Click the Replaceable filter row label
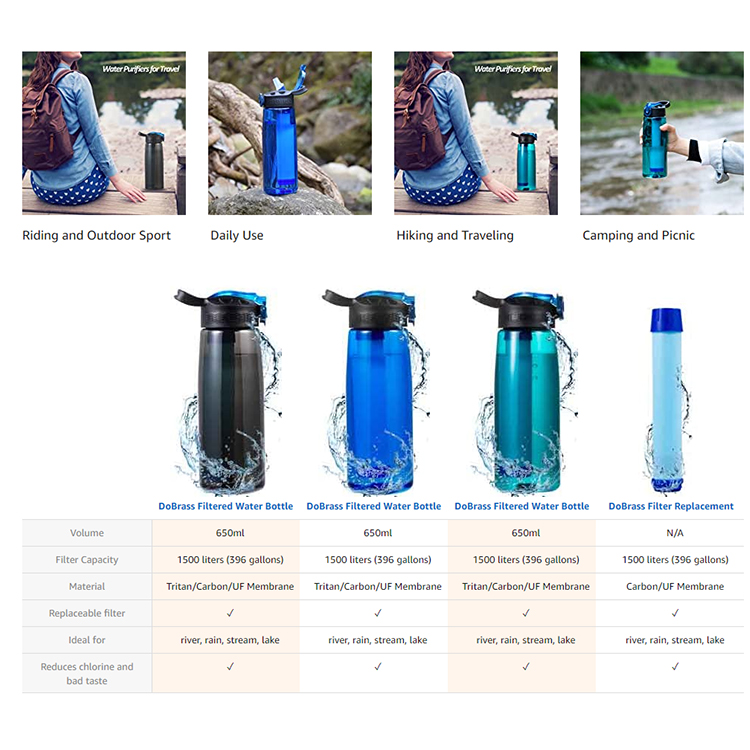The image size is (750, 750). pos(87,613)
